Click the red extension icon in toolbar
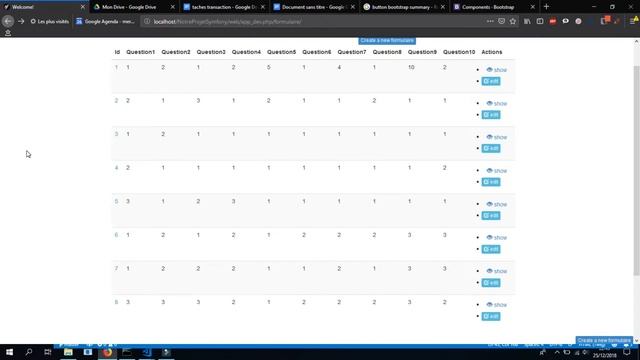Viewport: 640px width, 360px height. pyautogui.click(x=553, y=21)
